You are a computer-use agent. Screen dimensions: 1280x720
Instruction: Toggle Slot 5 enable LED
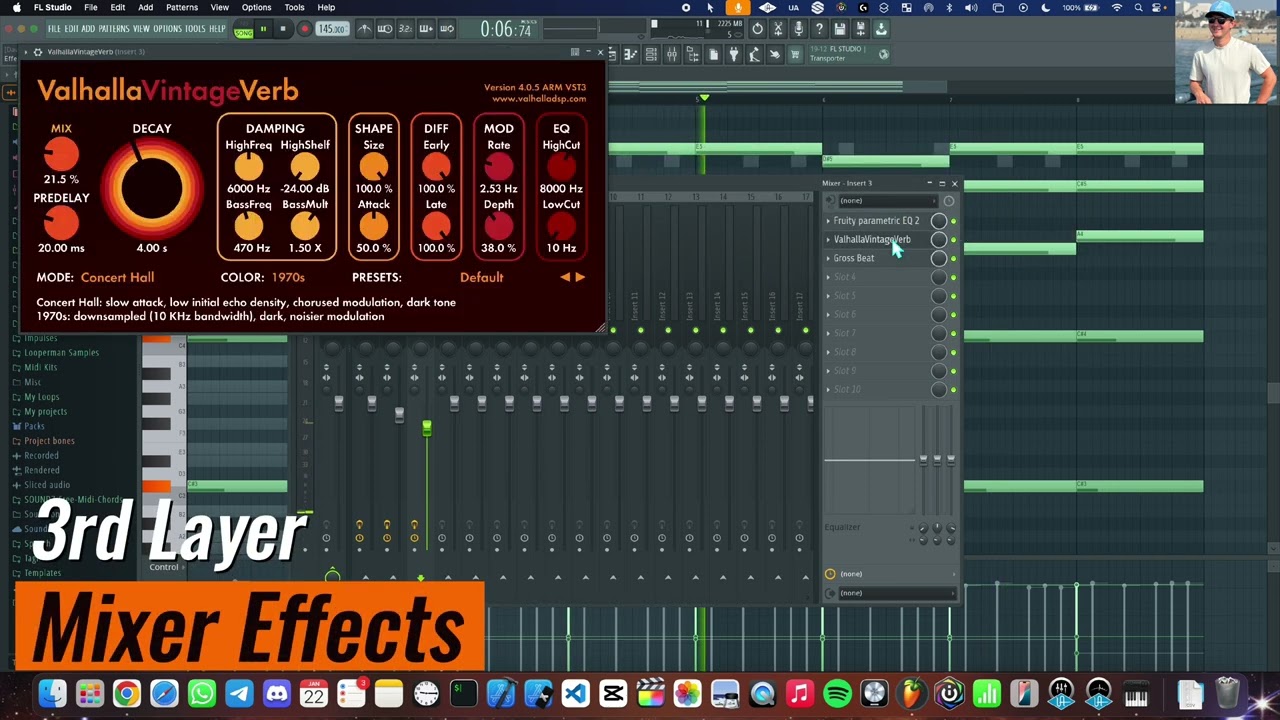click(x=953, y=296)
